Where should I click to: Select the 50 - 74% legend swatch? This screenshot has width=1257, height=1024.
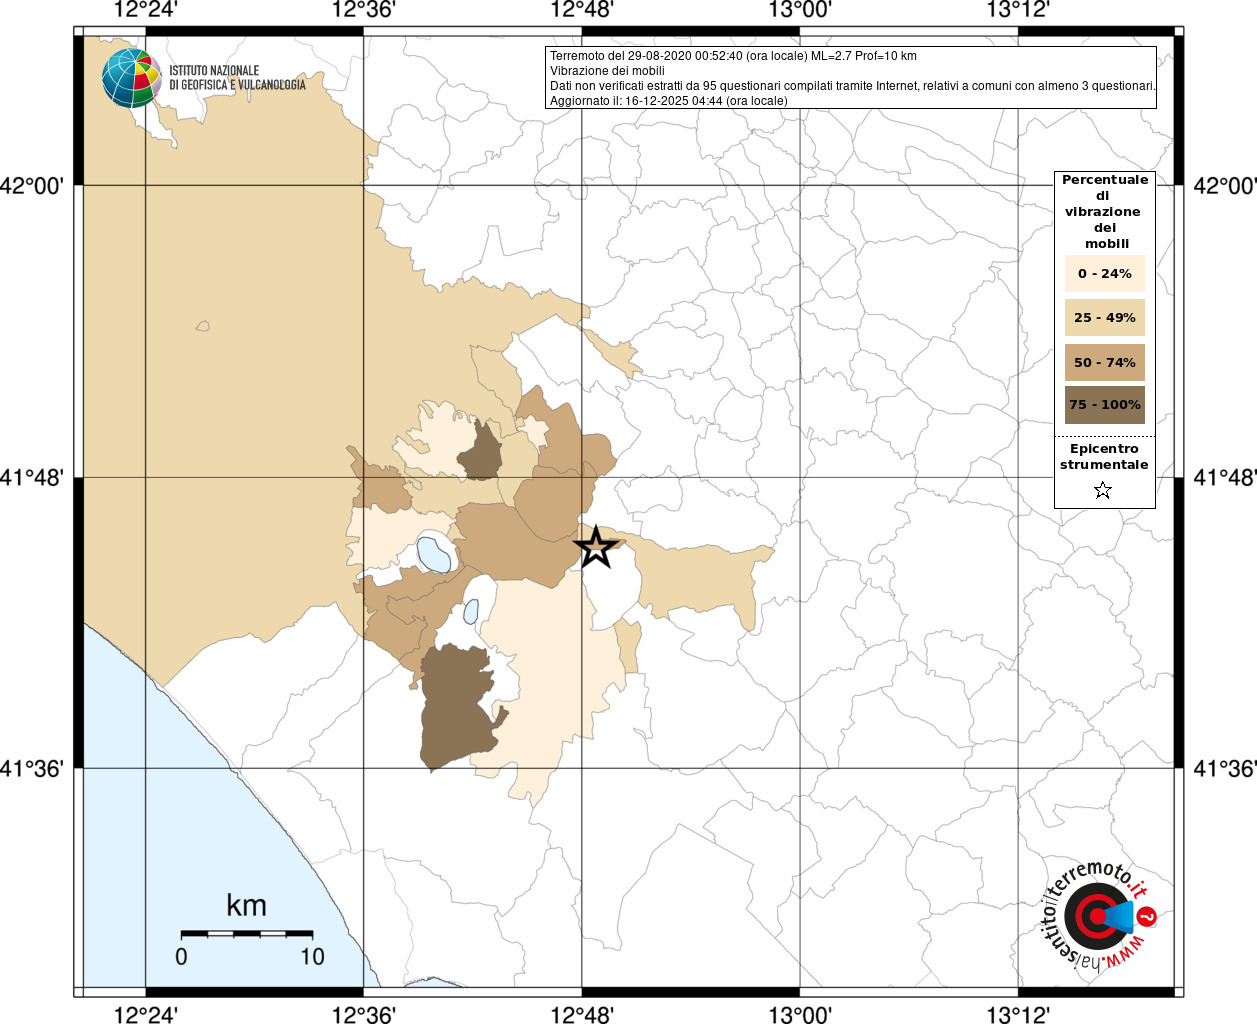click(1104, 362)
